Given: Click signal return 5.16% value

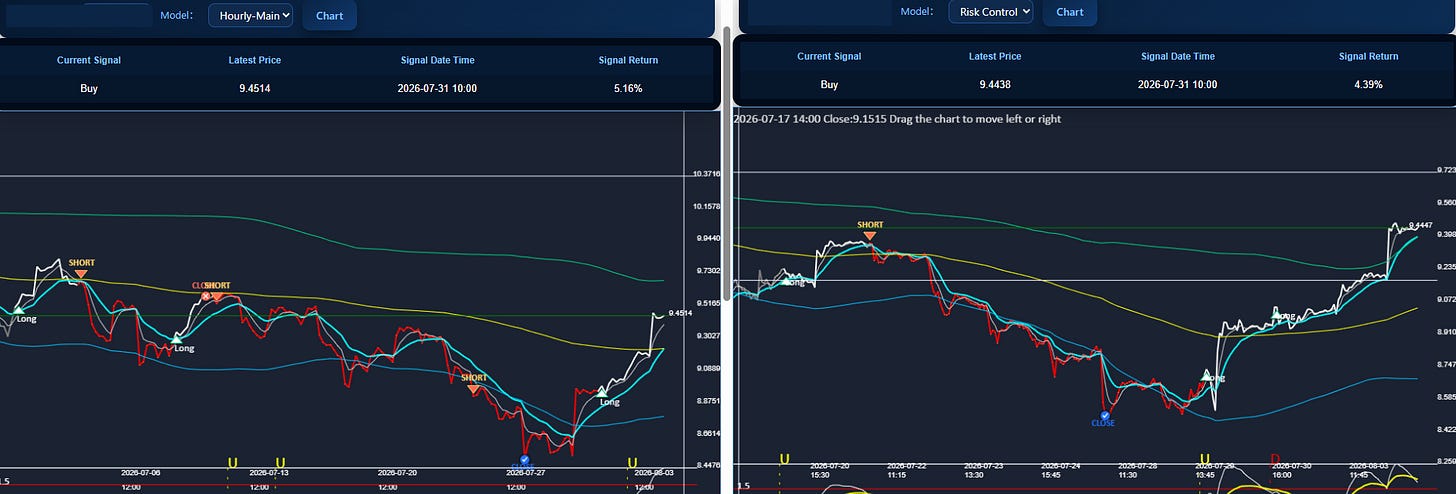Looking at the screenshot, I should click(x=628, y=88).
